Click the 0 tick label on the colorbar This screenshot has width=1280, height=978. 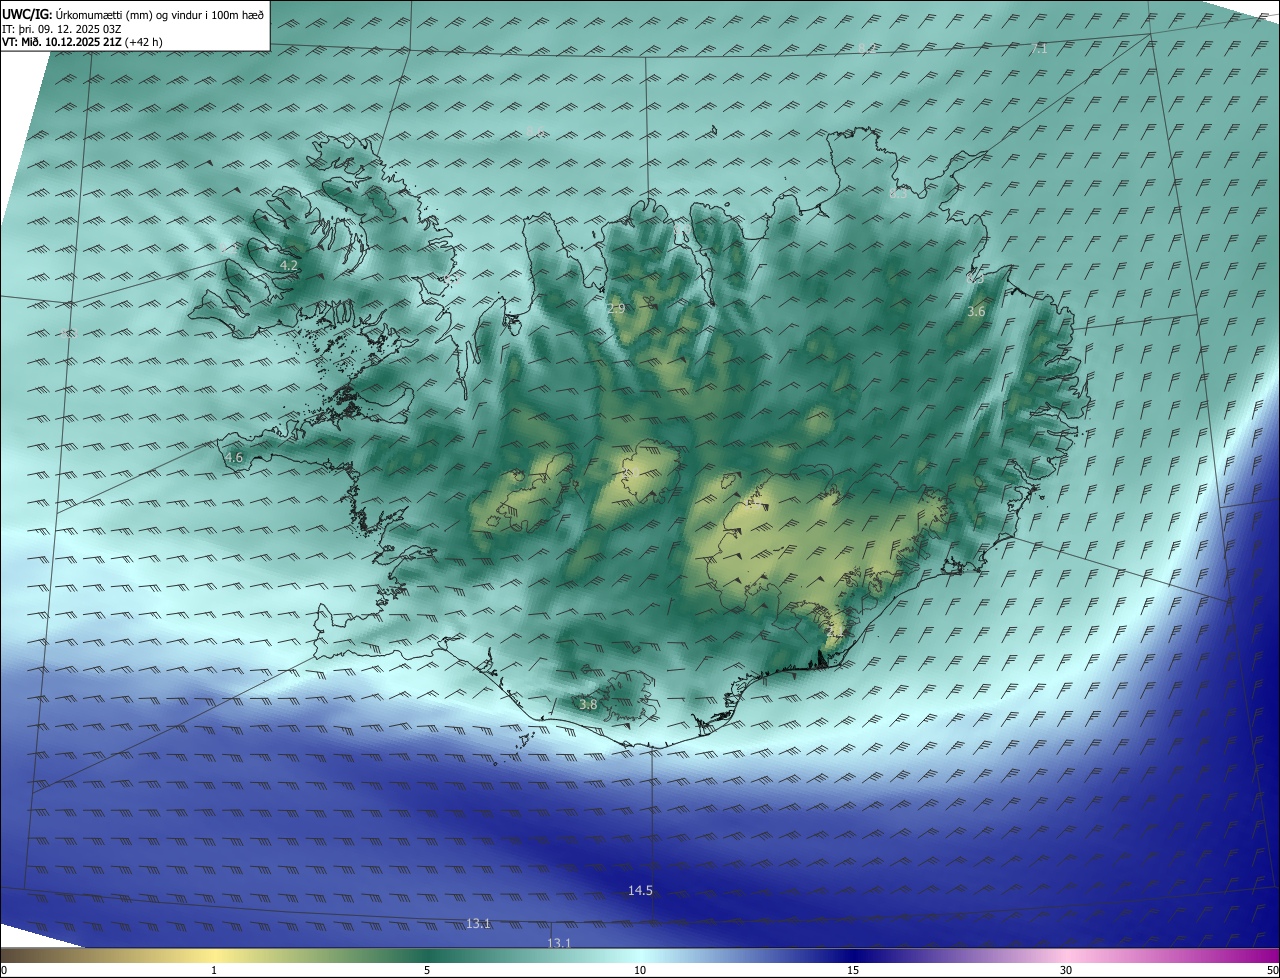click(x=4, y=970)
